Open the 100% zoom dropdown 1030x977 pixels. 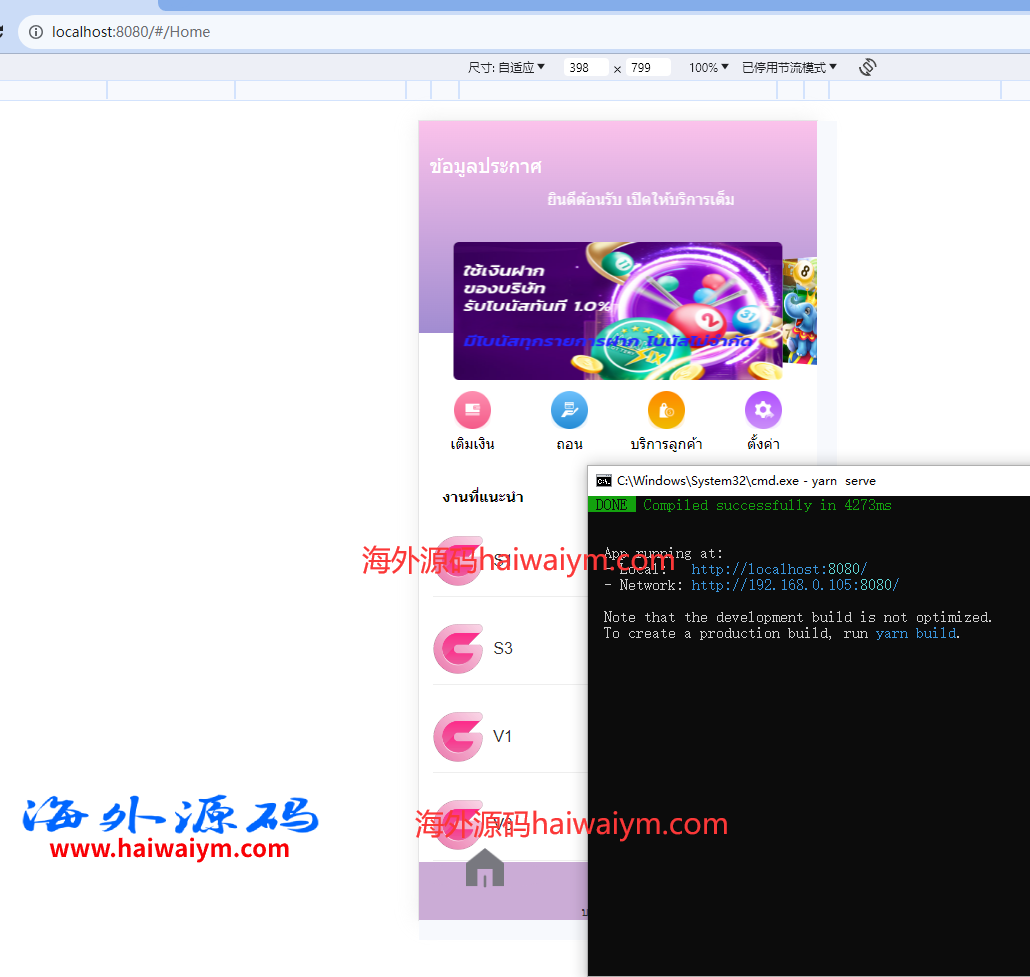pos(708,67)
